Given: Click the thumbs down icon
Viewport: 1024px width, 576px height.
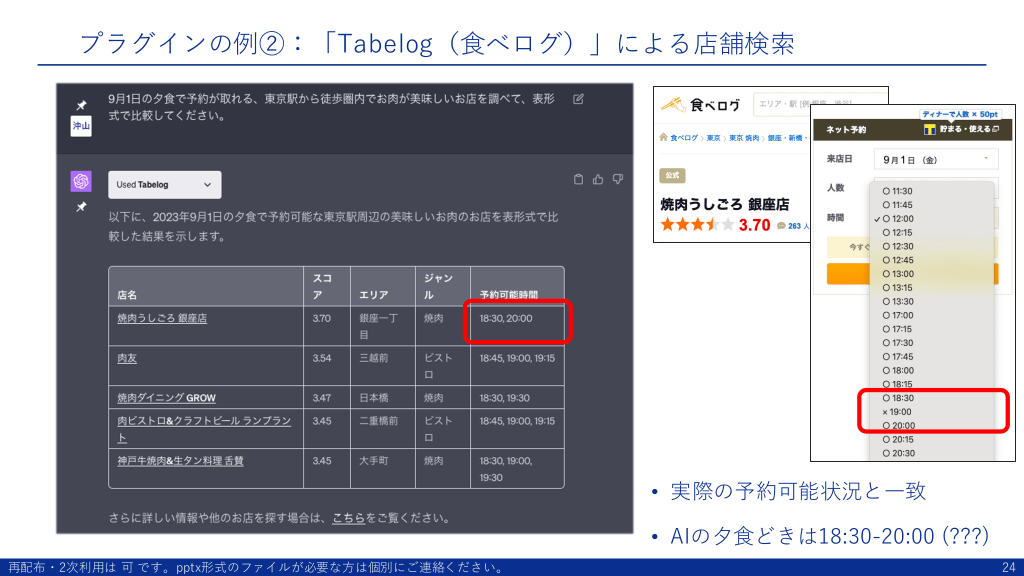Looking at the screenshot, I should pos(617,180).
